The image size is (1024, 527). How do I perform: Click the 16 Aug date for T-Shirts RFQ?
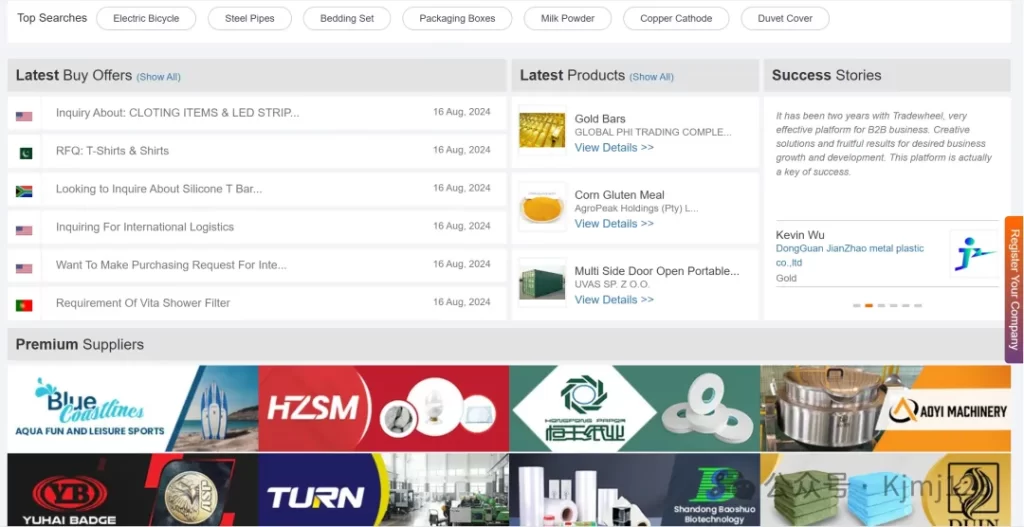click(x=461, y=150)
